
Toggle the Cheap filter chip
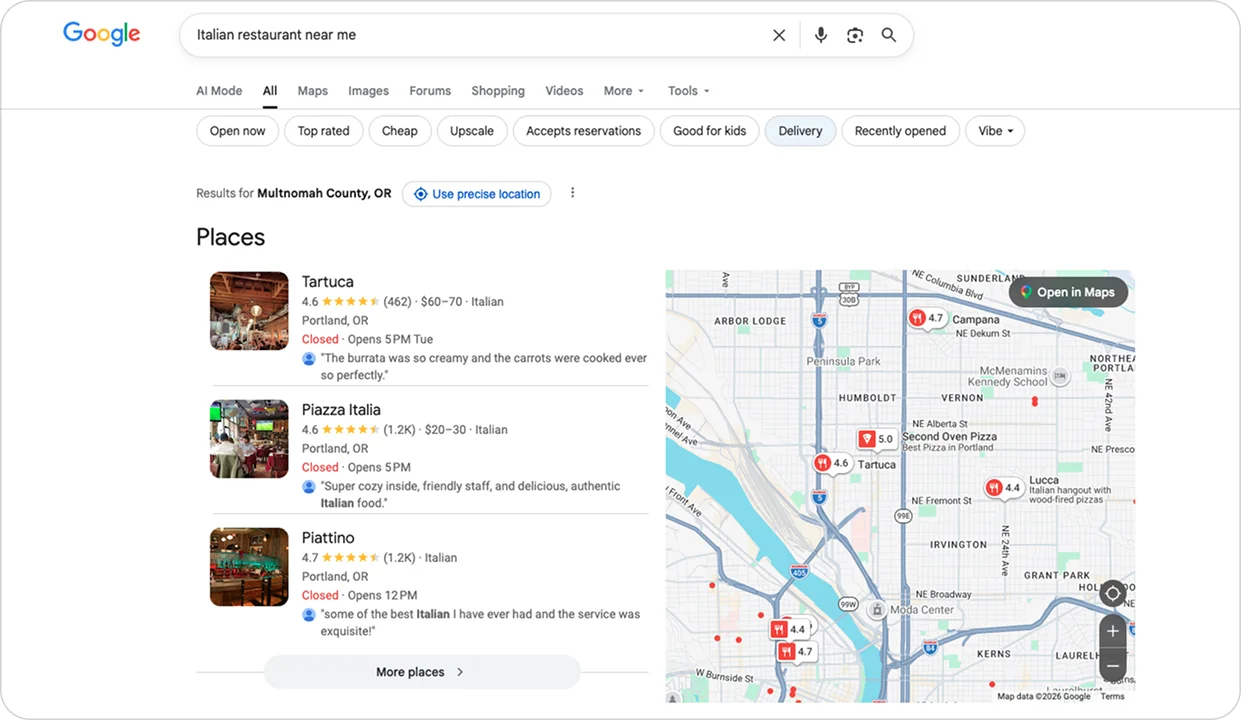pos(400,131)
